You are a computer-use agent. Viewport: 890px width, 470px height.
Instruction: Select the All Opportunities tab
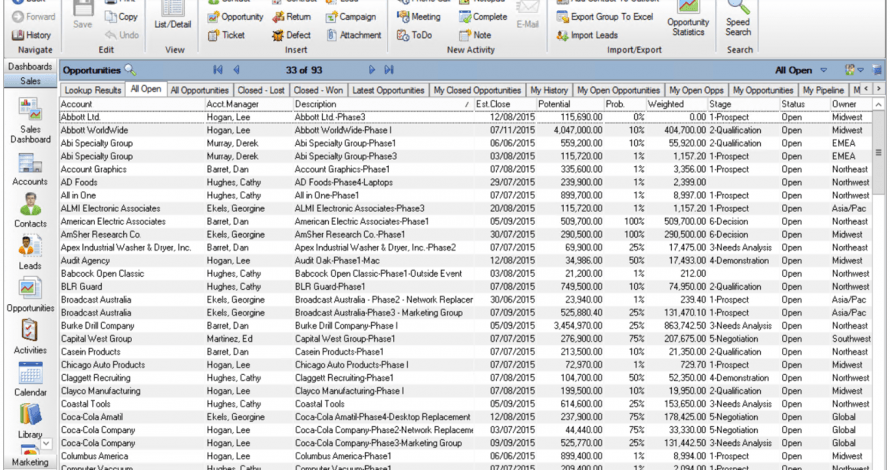click(x=199, y=90)
